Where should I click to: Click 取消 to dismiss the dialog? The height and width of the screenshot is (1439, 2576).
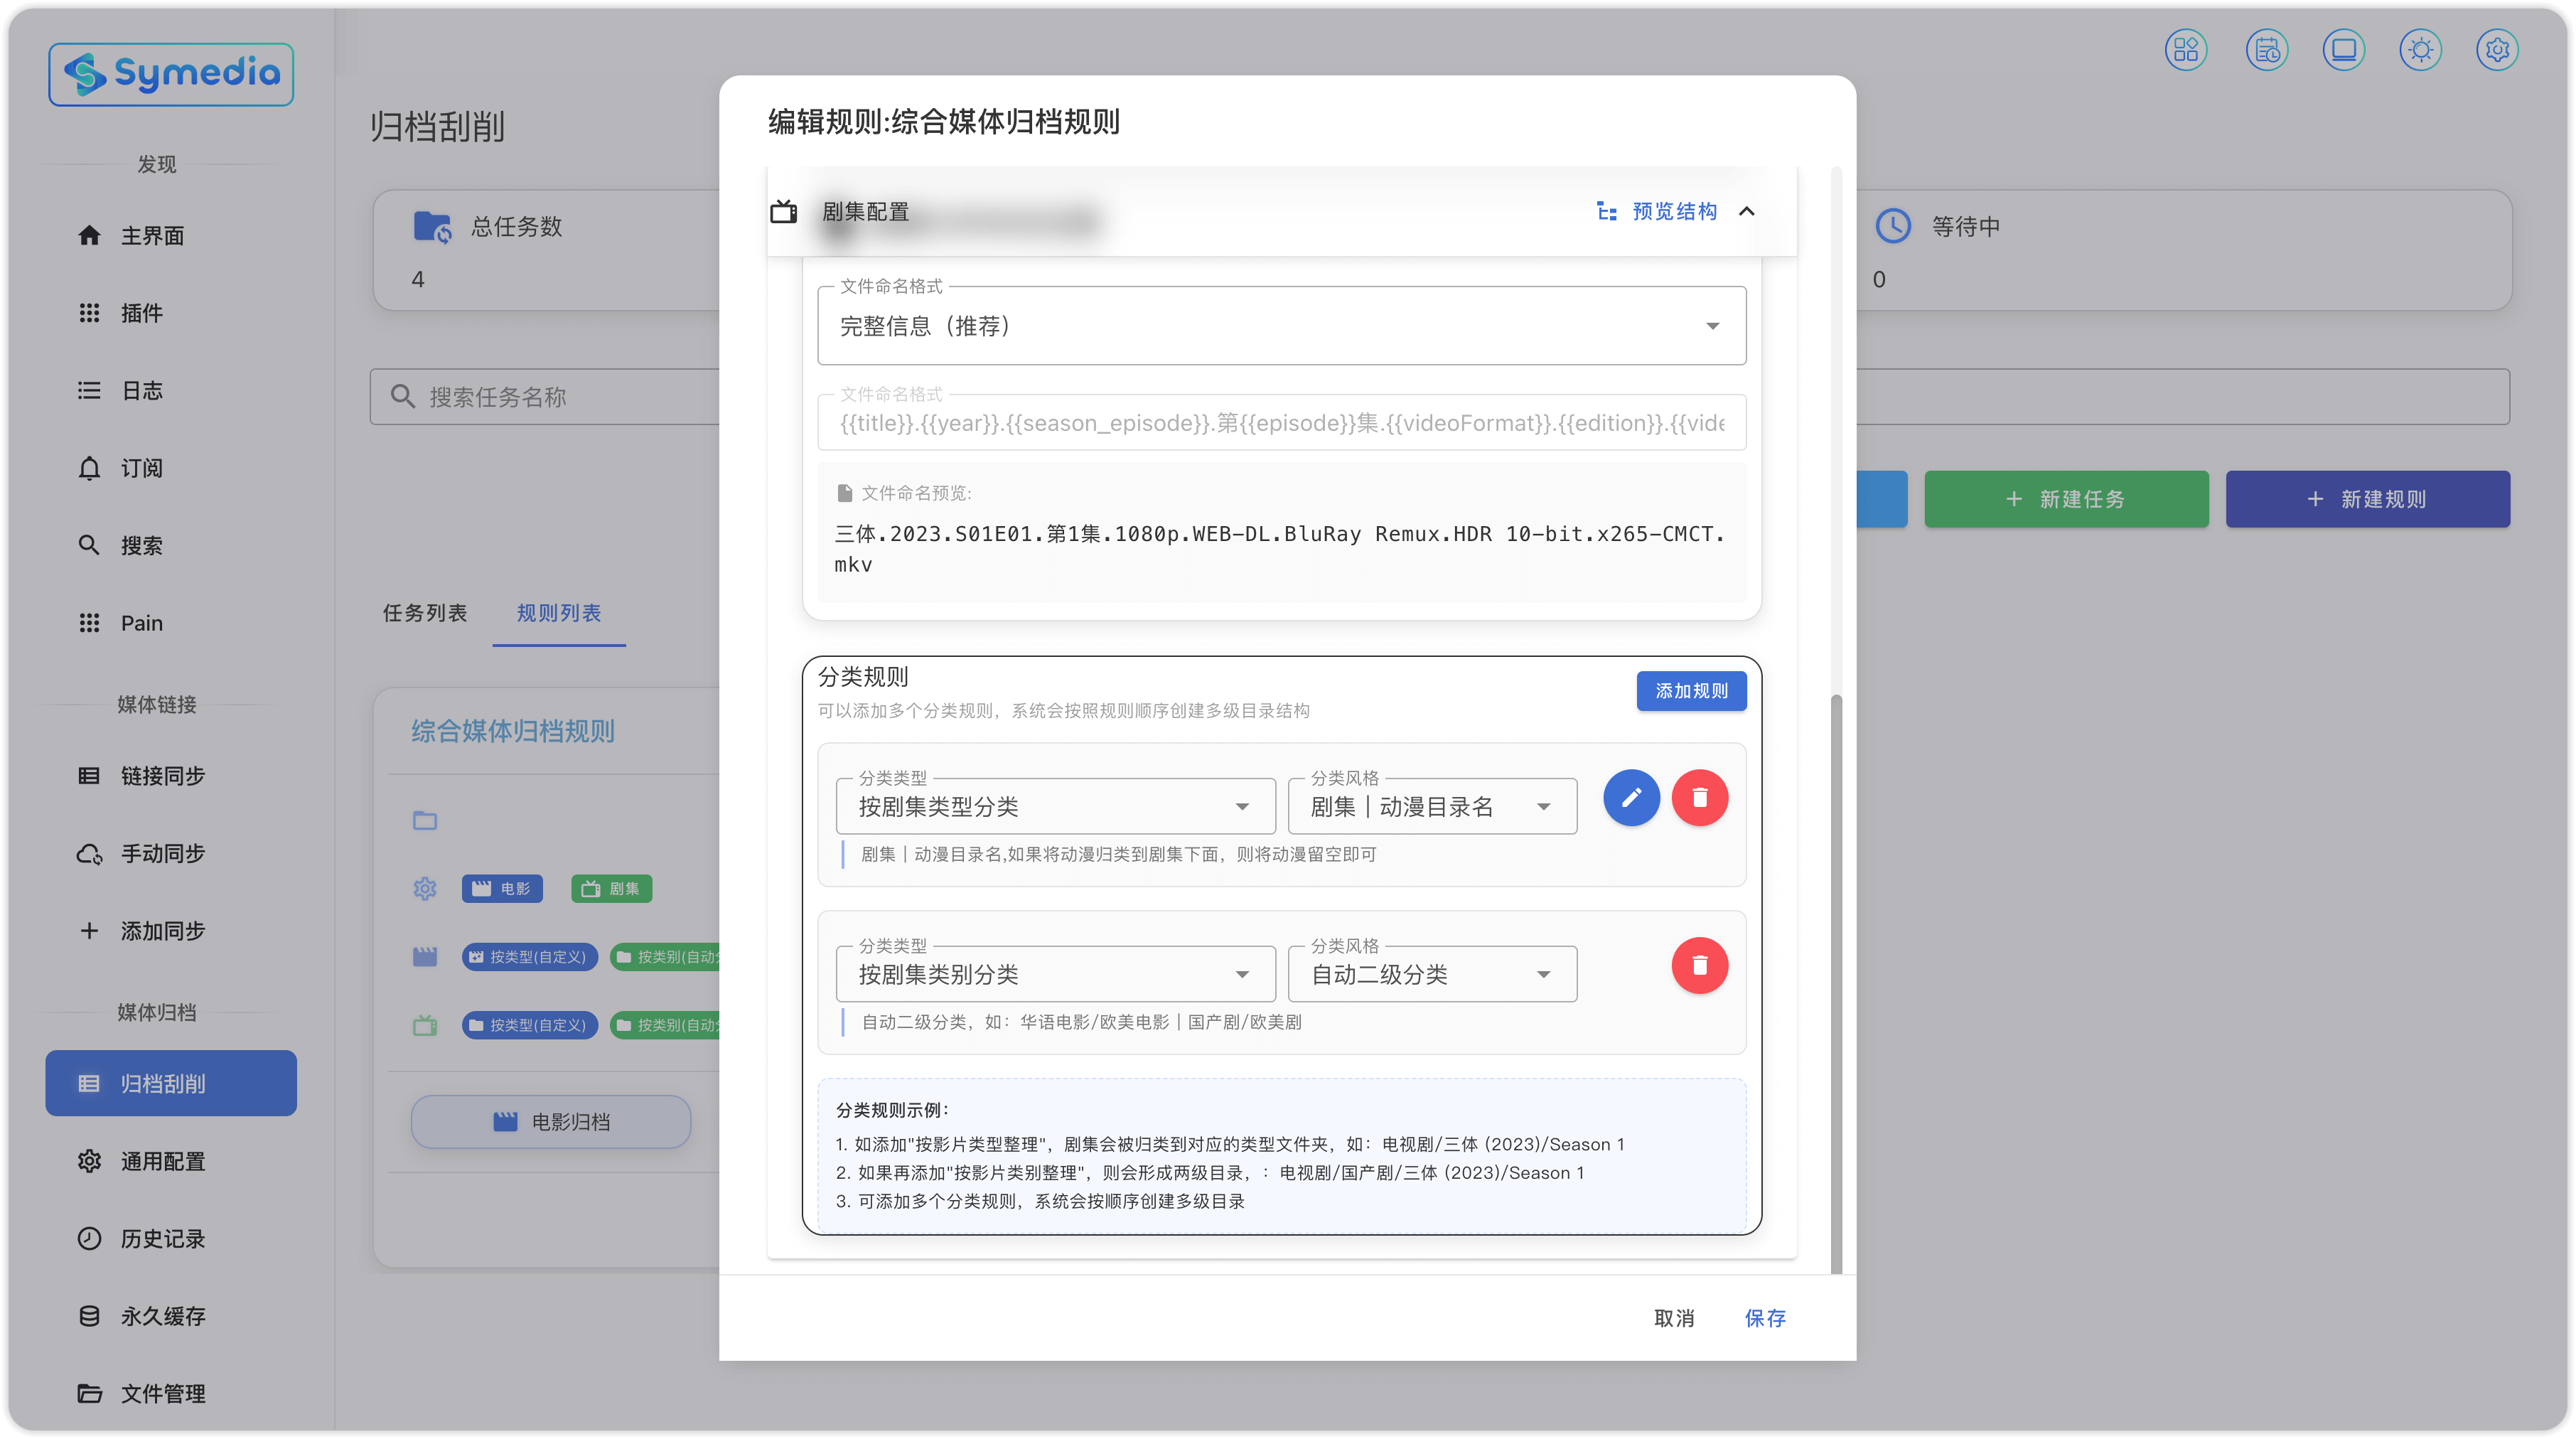pos(1674,1318)
